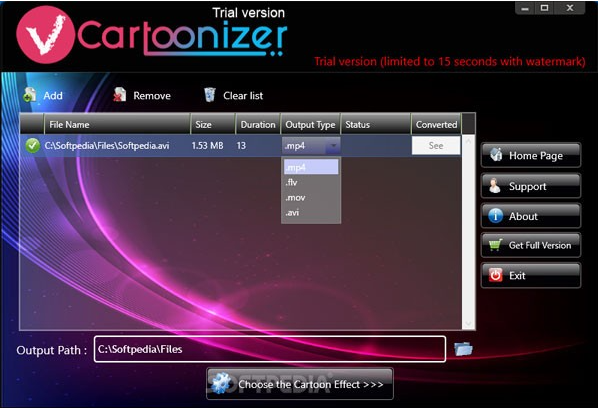Choose .mov from the format list
Image resolution: width=598 pixels, height=408 pixels.
coord(311,198)
